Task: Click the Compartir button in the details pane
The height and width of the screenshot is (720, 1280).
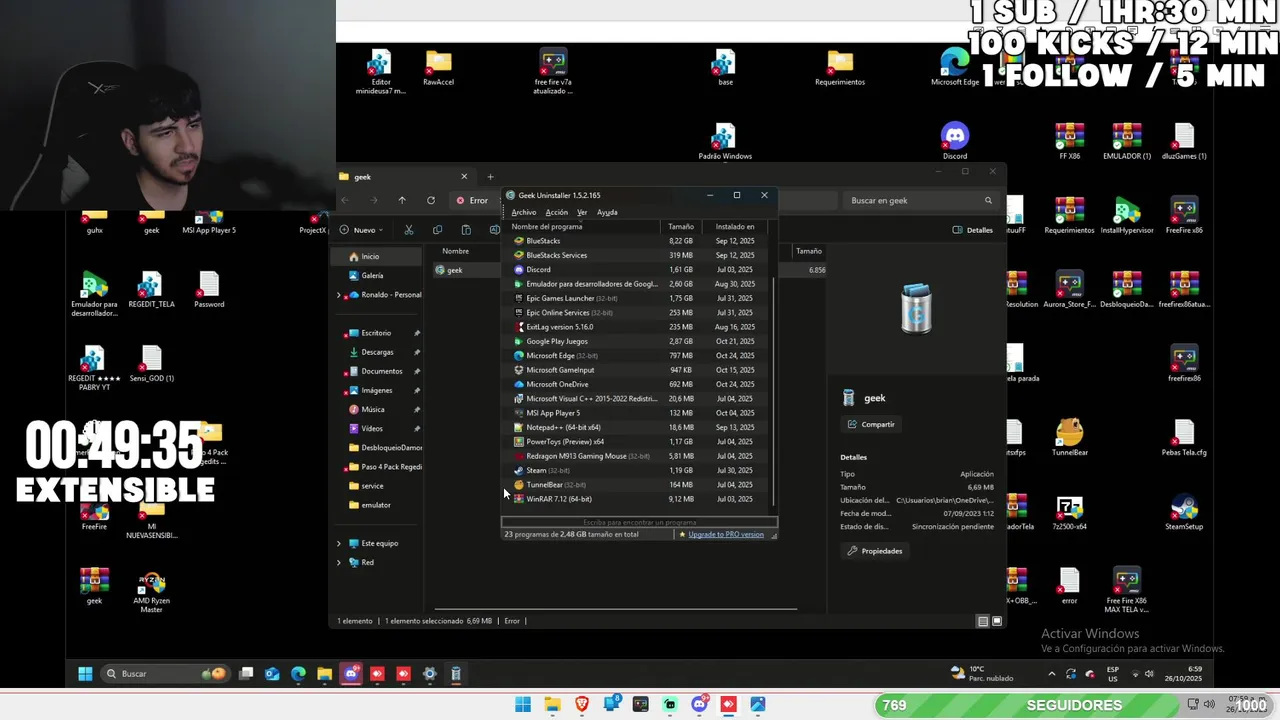Action: (870, 424)
